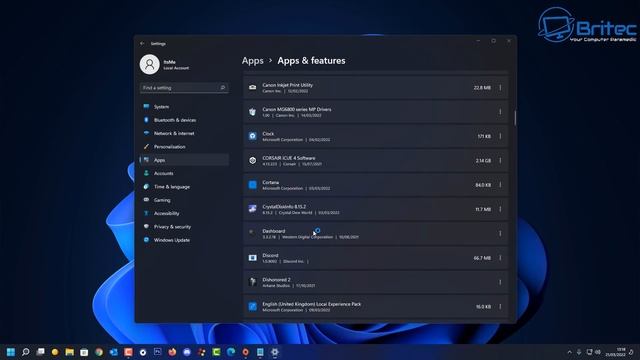Open the Windows Start menu

tap(11, 352)
